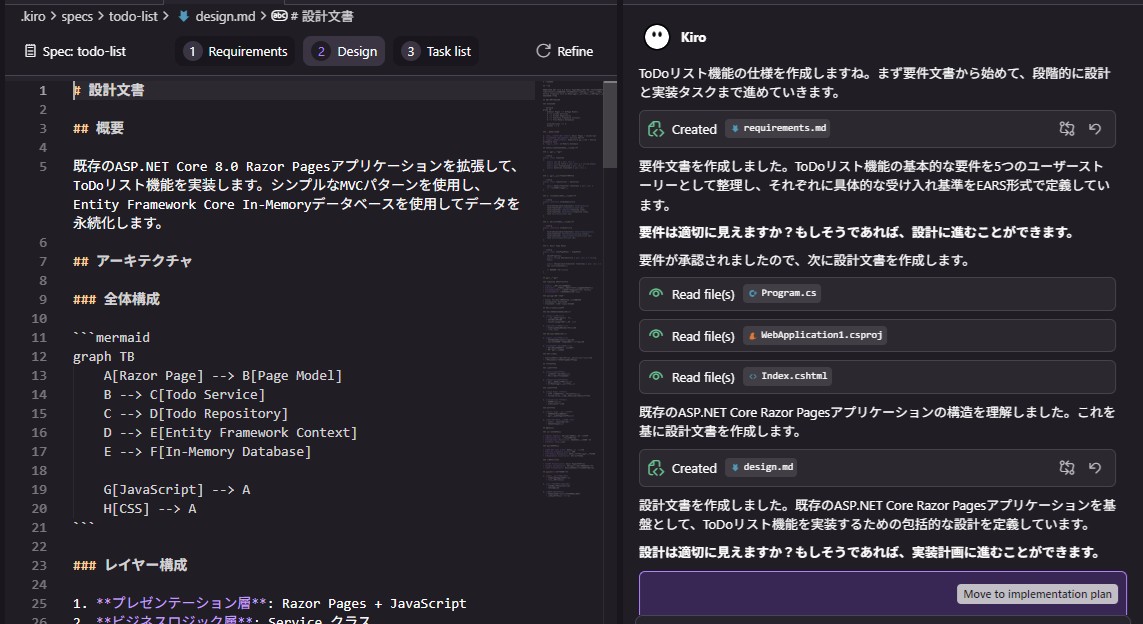Click the プレゼンテーション層 list line
Viewport: 1143px width, 624px height.
coord(270,604)
